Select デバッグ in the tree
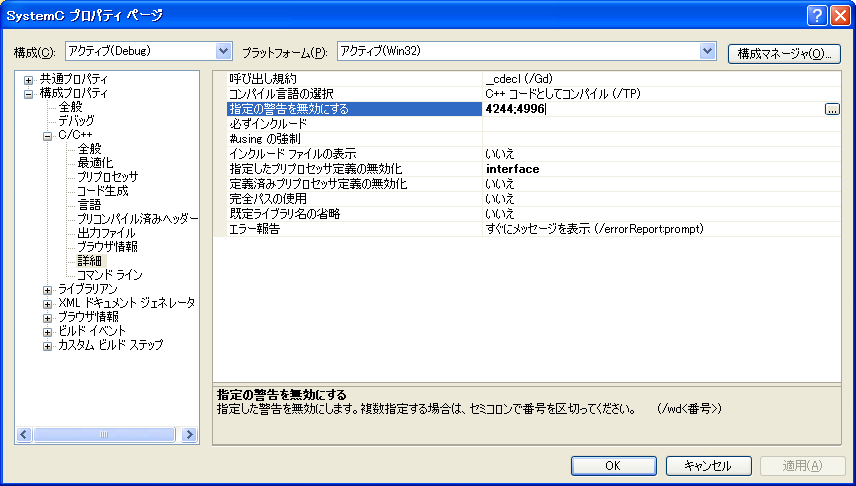 [76, 121]
